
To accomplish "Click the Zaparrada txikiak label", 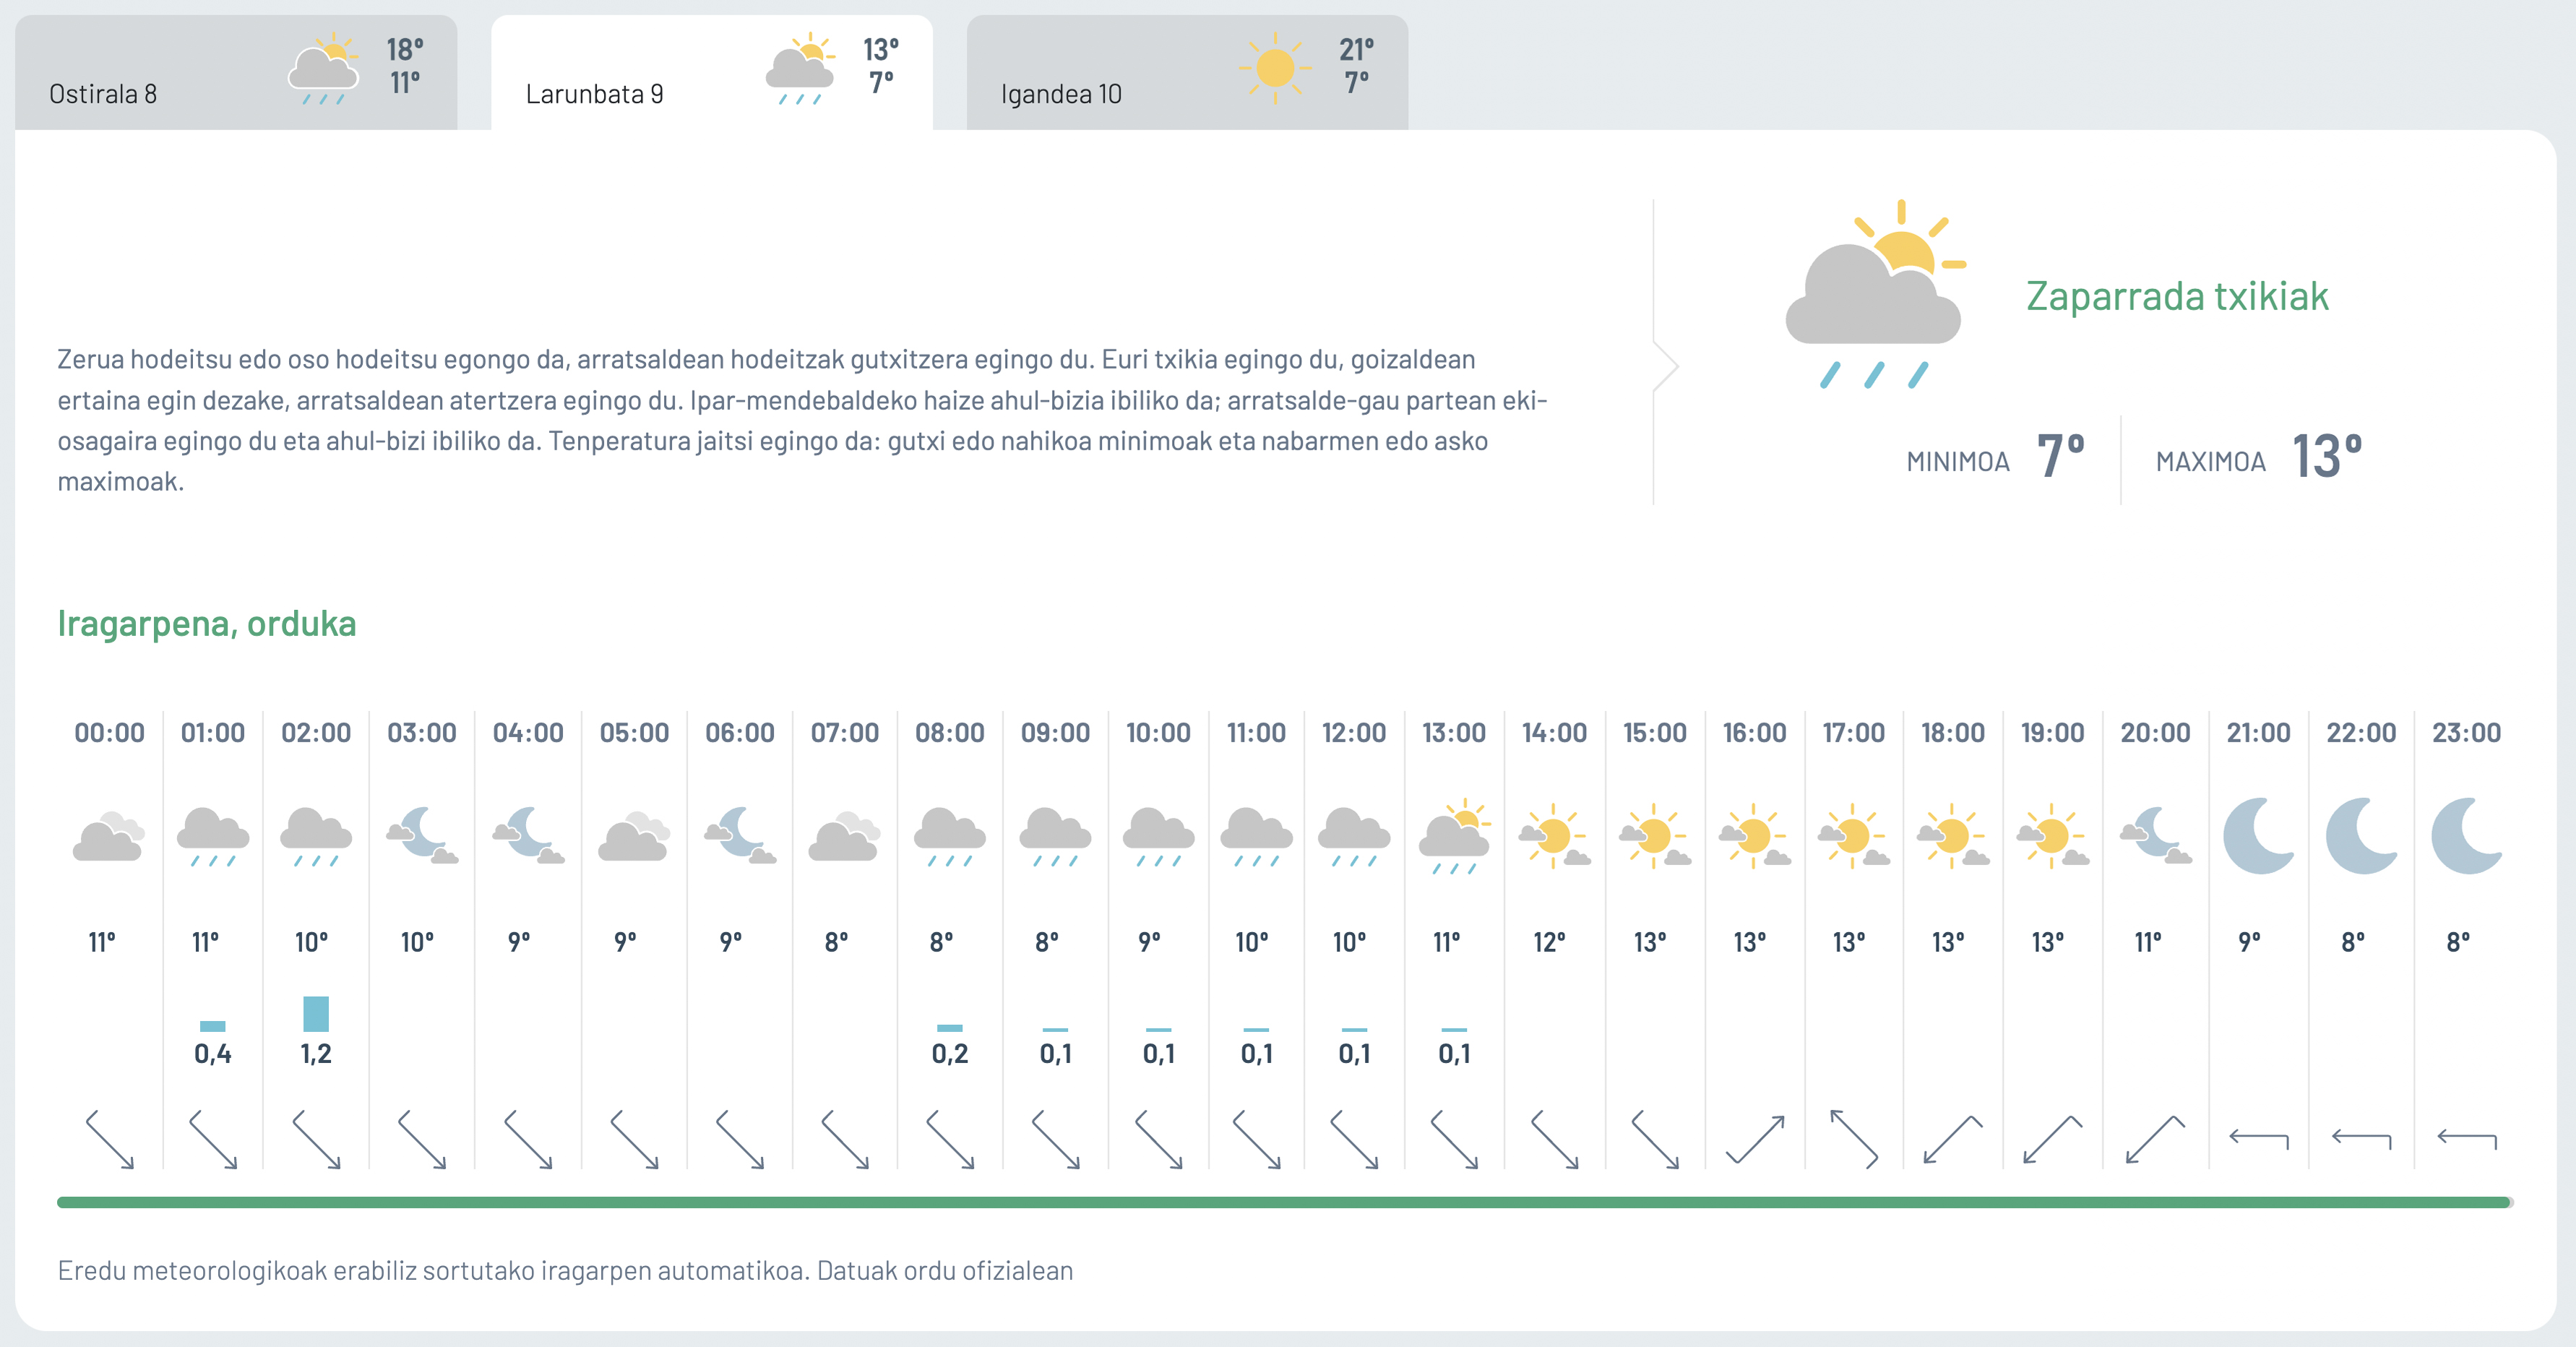I will 2177,296.
